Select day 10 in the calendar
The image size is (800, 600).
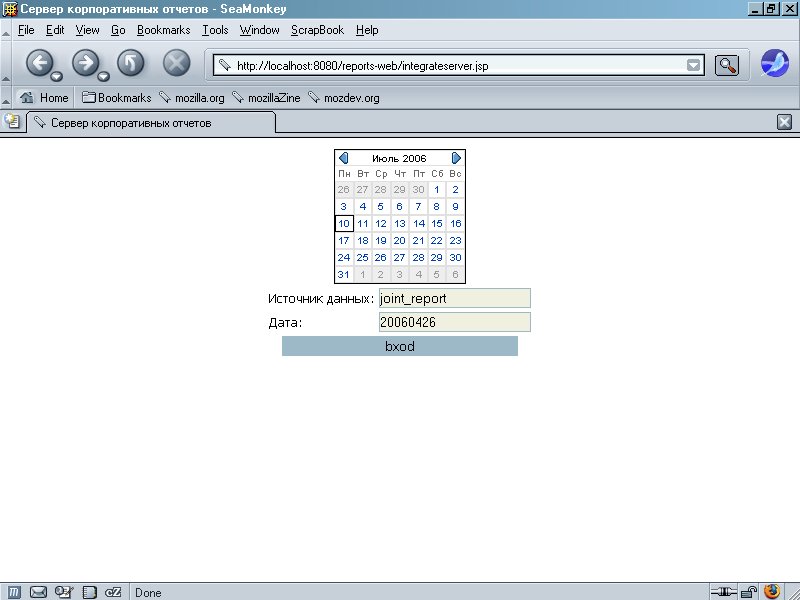tap(344, 223)
